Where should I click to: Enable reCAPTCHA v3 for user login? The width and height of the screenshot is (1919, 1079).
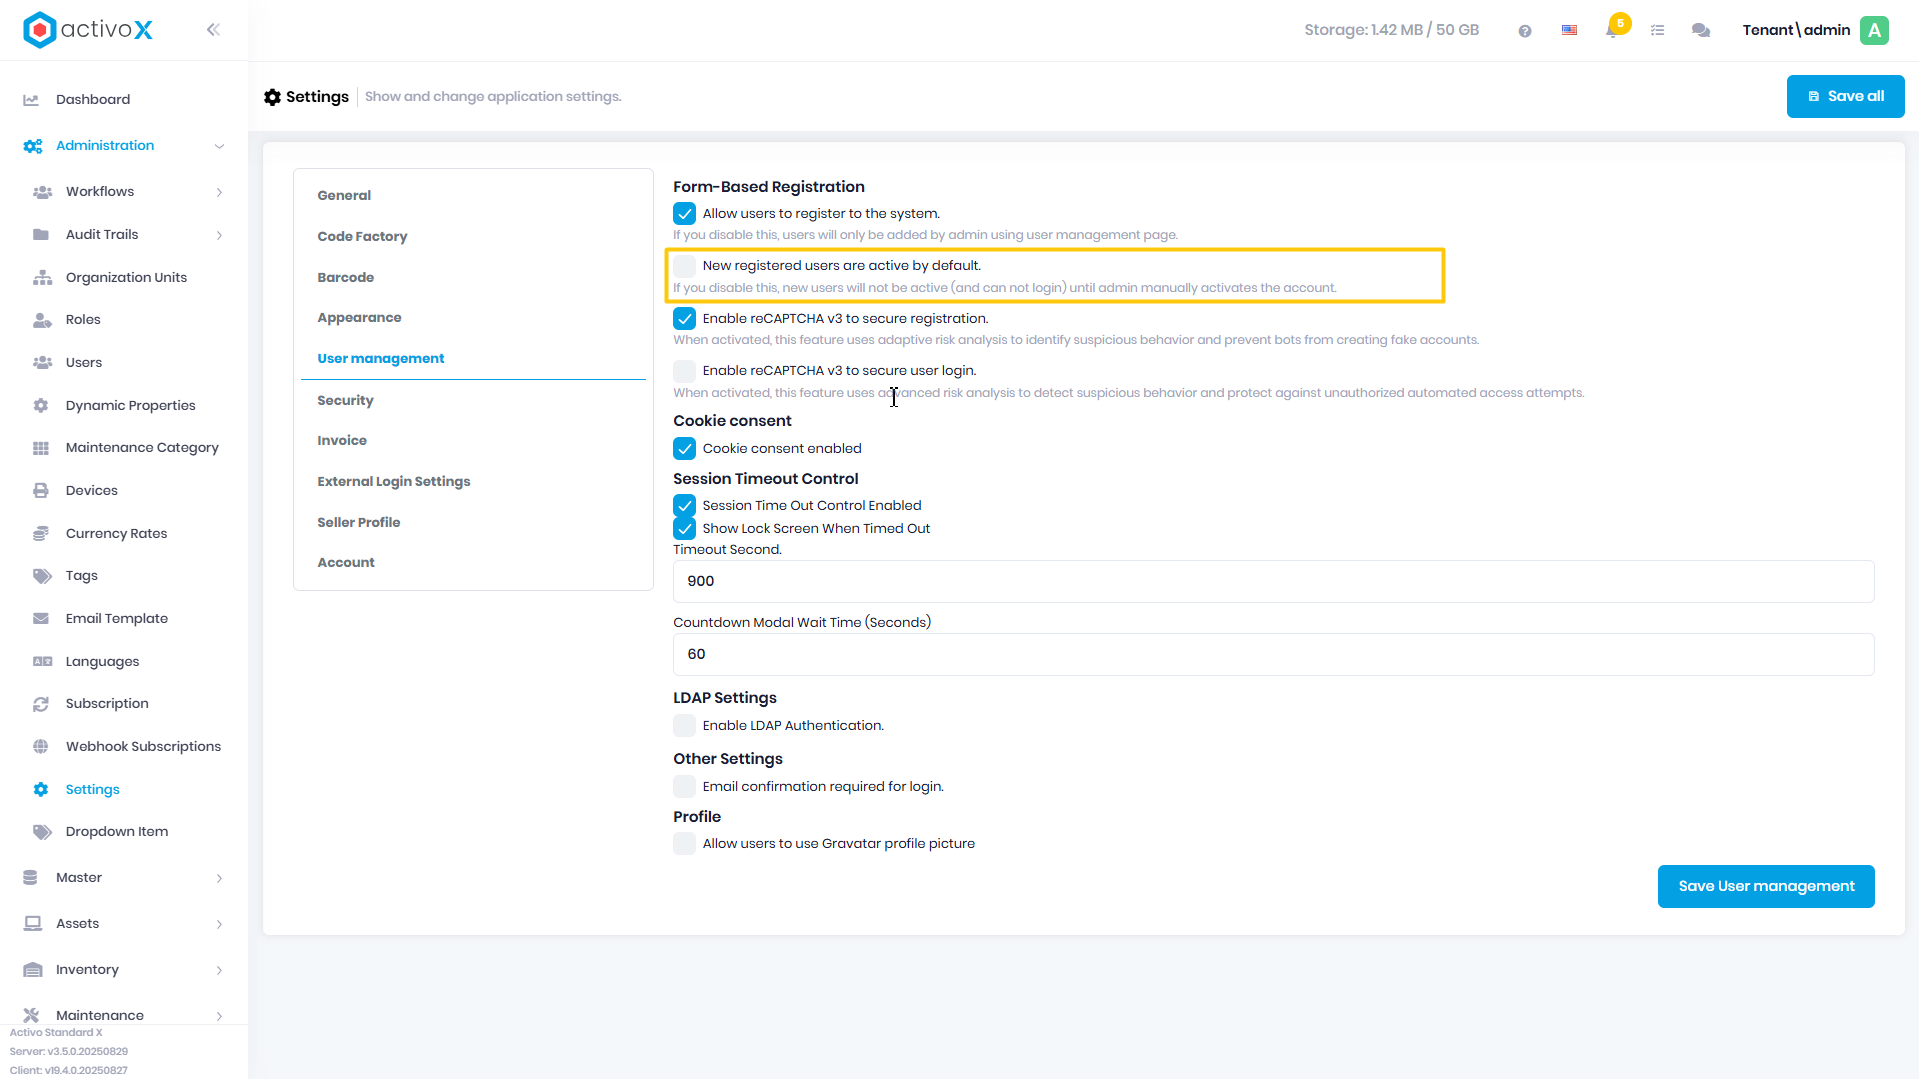(x=684, y=371)
